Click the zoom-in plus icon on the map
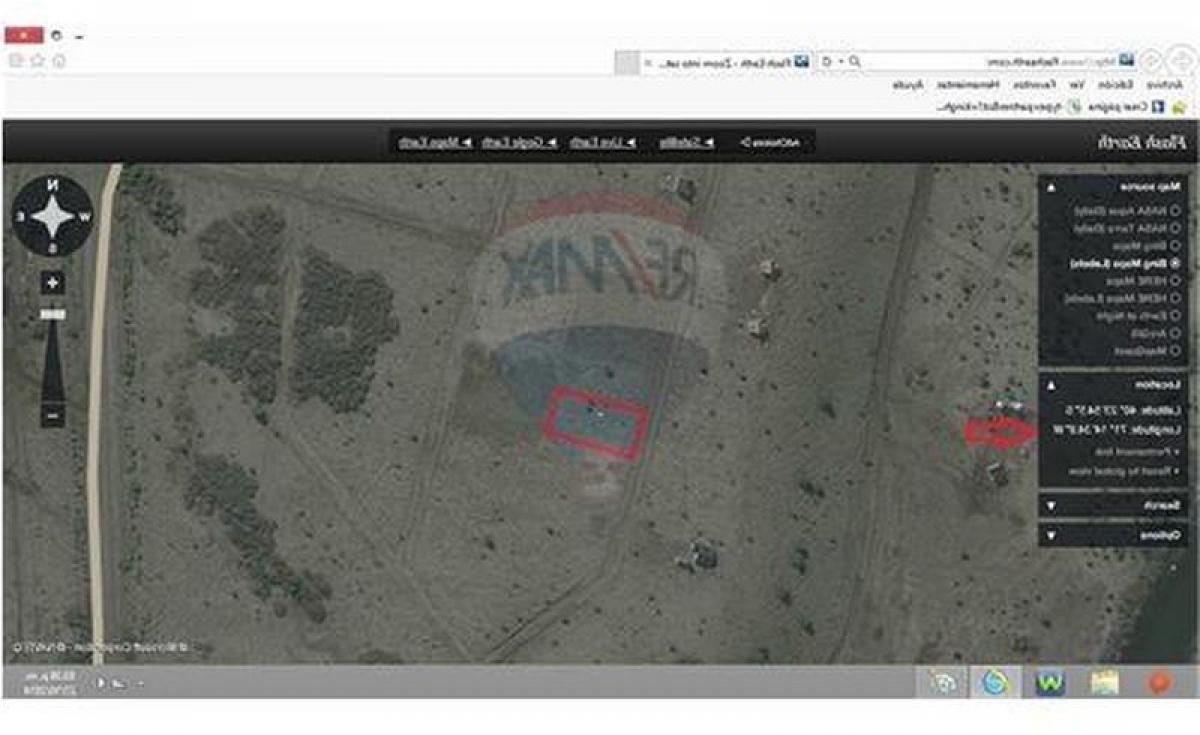1200x735 pixels. 51,281
